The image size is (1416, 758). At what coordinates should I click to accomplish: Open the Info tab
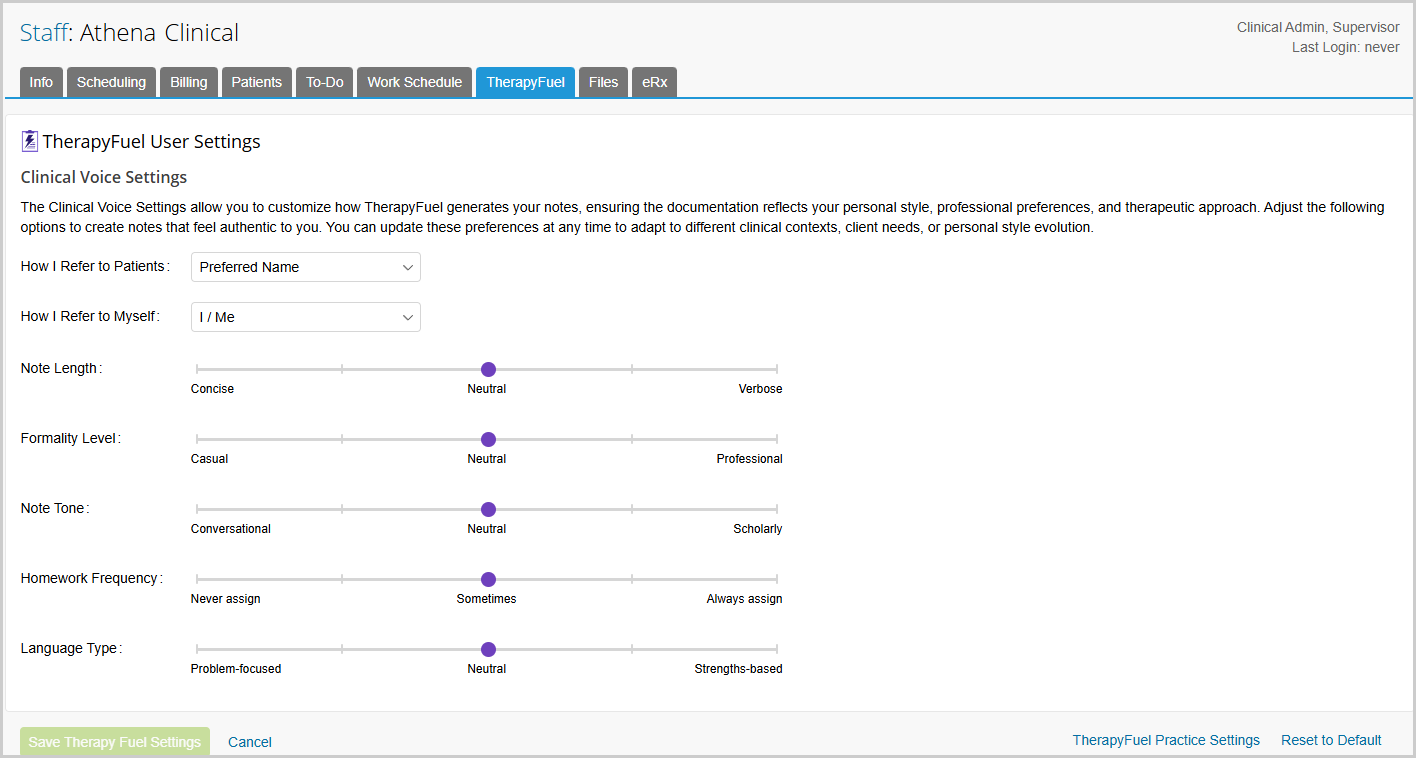coord(41,82)
